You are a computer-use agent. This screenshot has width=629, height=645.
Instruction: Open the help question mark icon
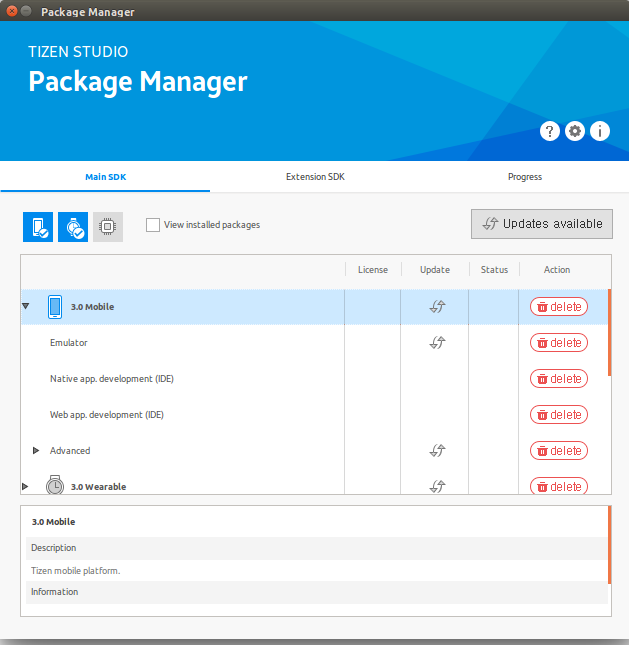click(x=549, y=131)
